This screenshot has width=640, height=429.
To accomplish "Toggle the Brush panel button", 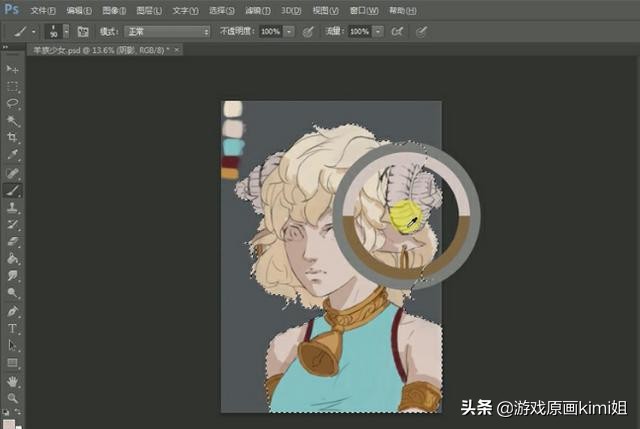I will 83,31.
